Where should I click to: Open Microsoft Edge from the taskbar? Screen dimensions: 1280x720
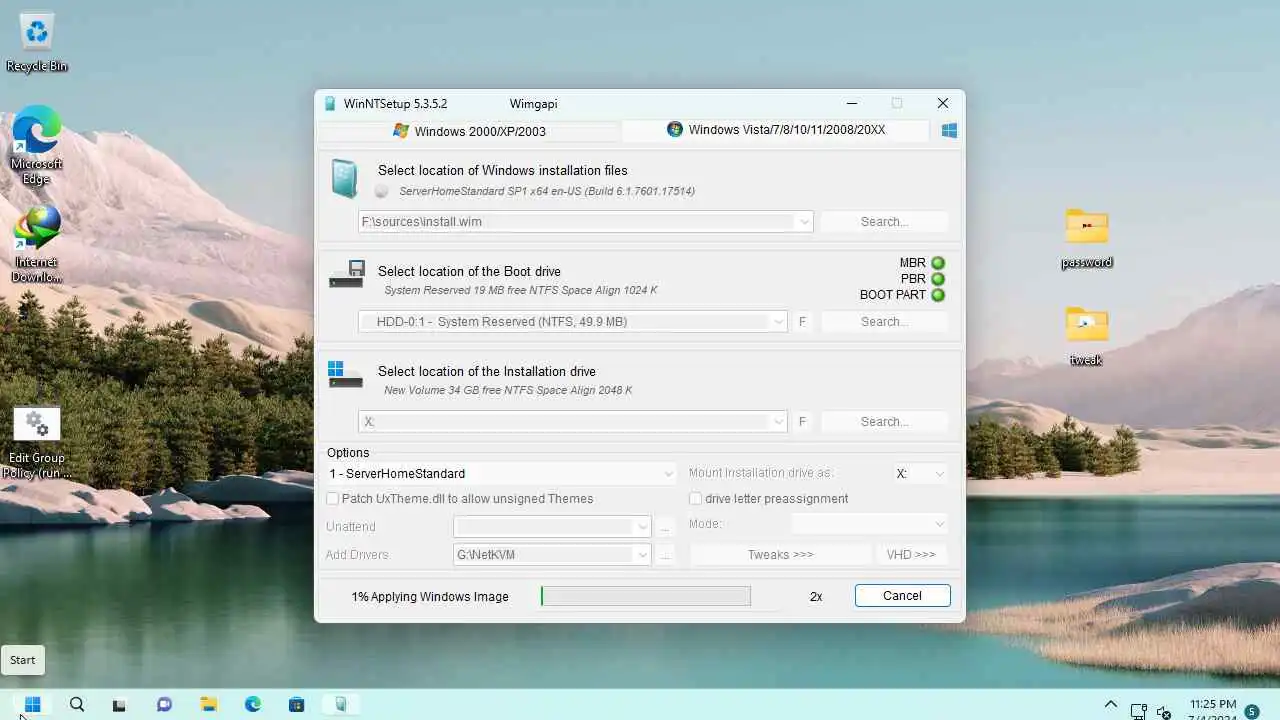click(x=253, y=704)
